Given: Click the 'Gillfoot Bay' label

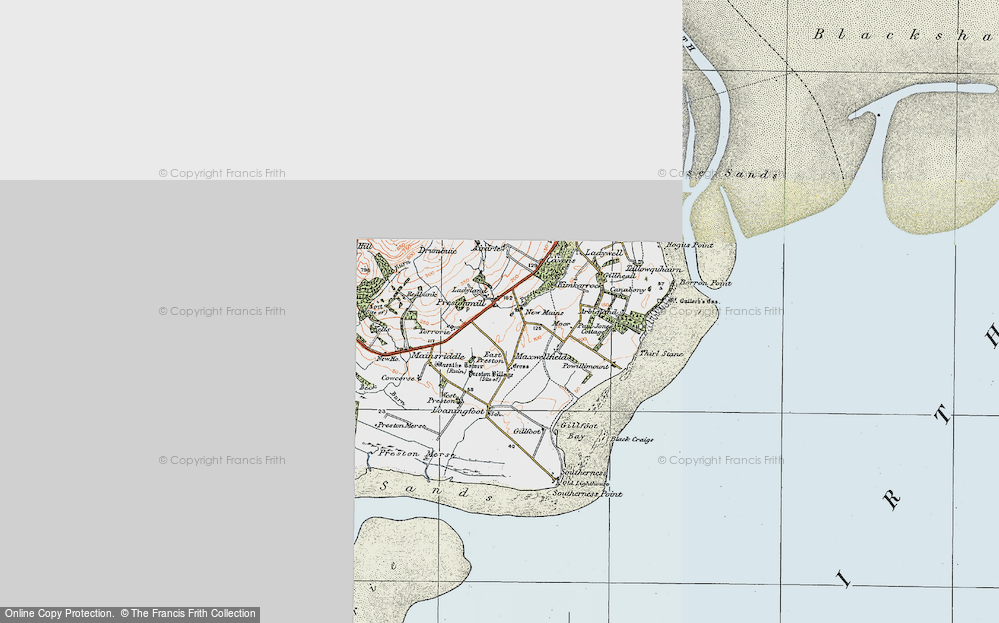Looking at the screenshot, I should pyautogui.click(x=579, y=431).
